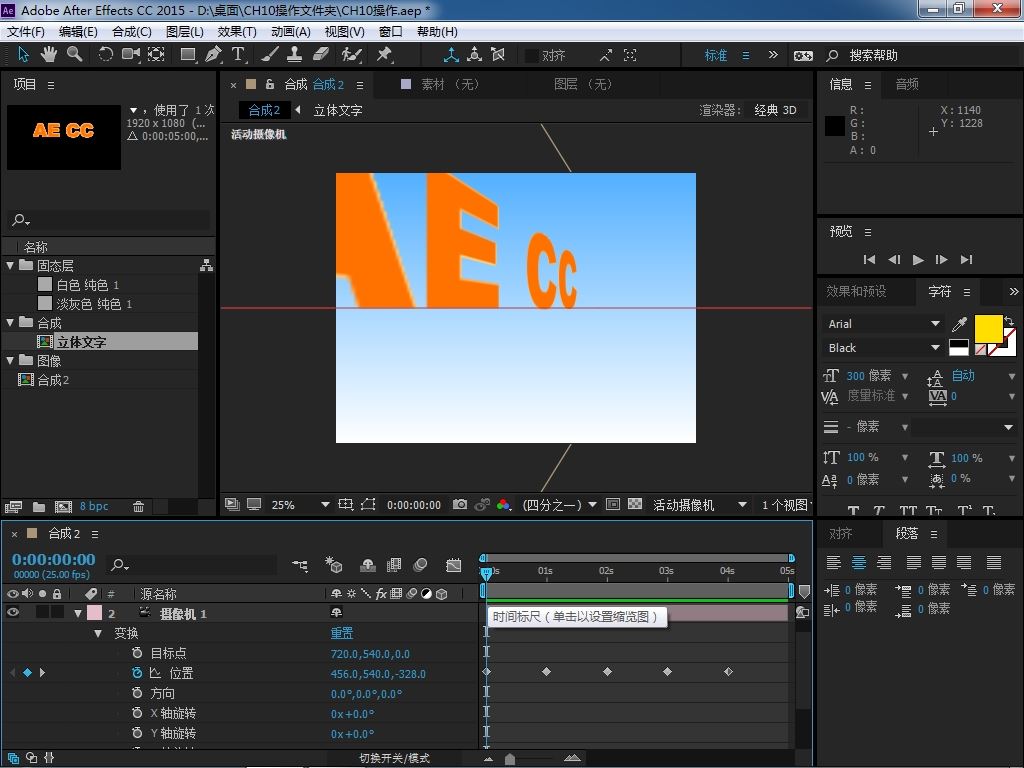Select the Brush tool

pyautogui.click(x=270, y=55)
